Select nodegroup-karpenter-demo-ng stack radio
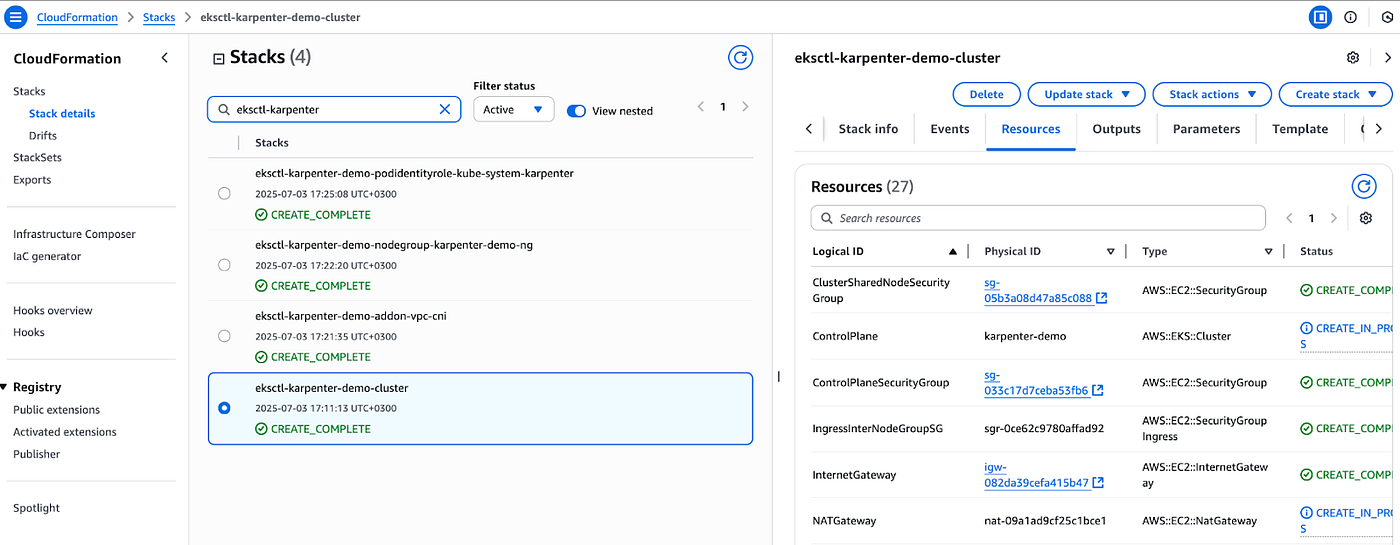 tap(224, 265)
